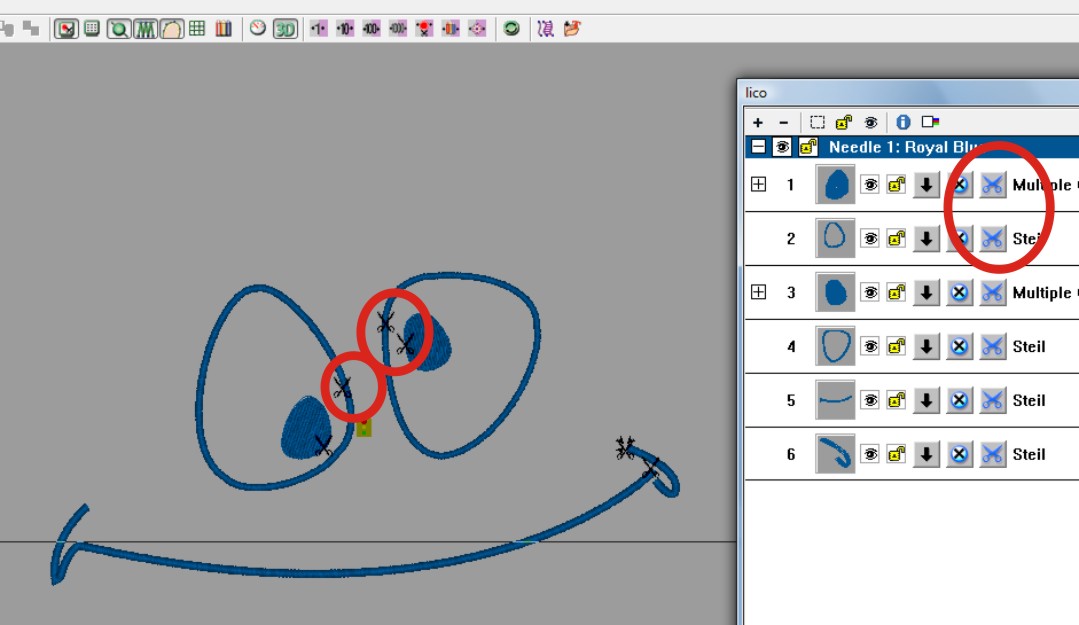Click the X tie-off button on object 4
The width and height of the screenshot is (1079, 625).
959,346
